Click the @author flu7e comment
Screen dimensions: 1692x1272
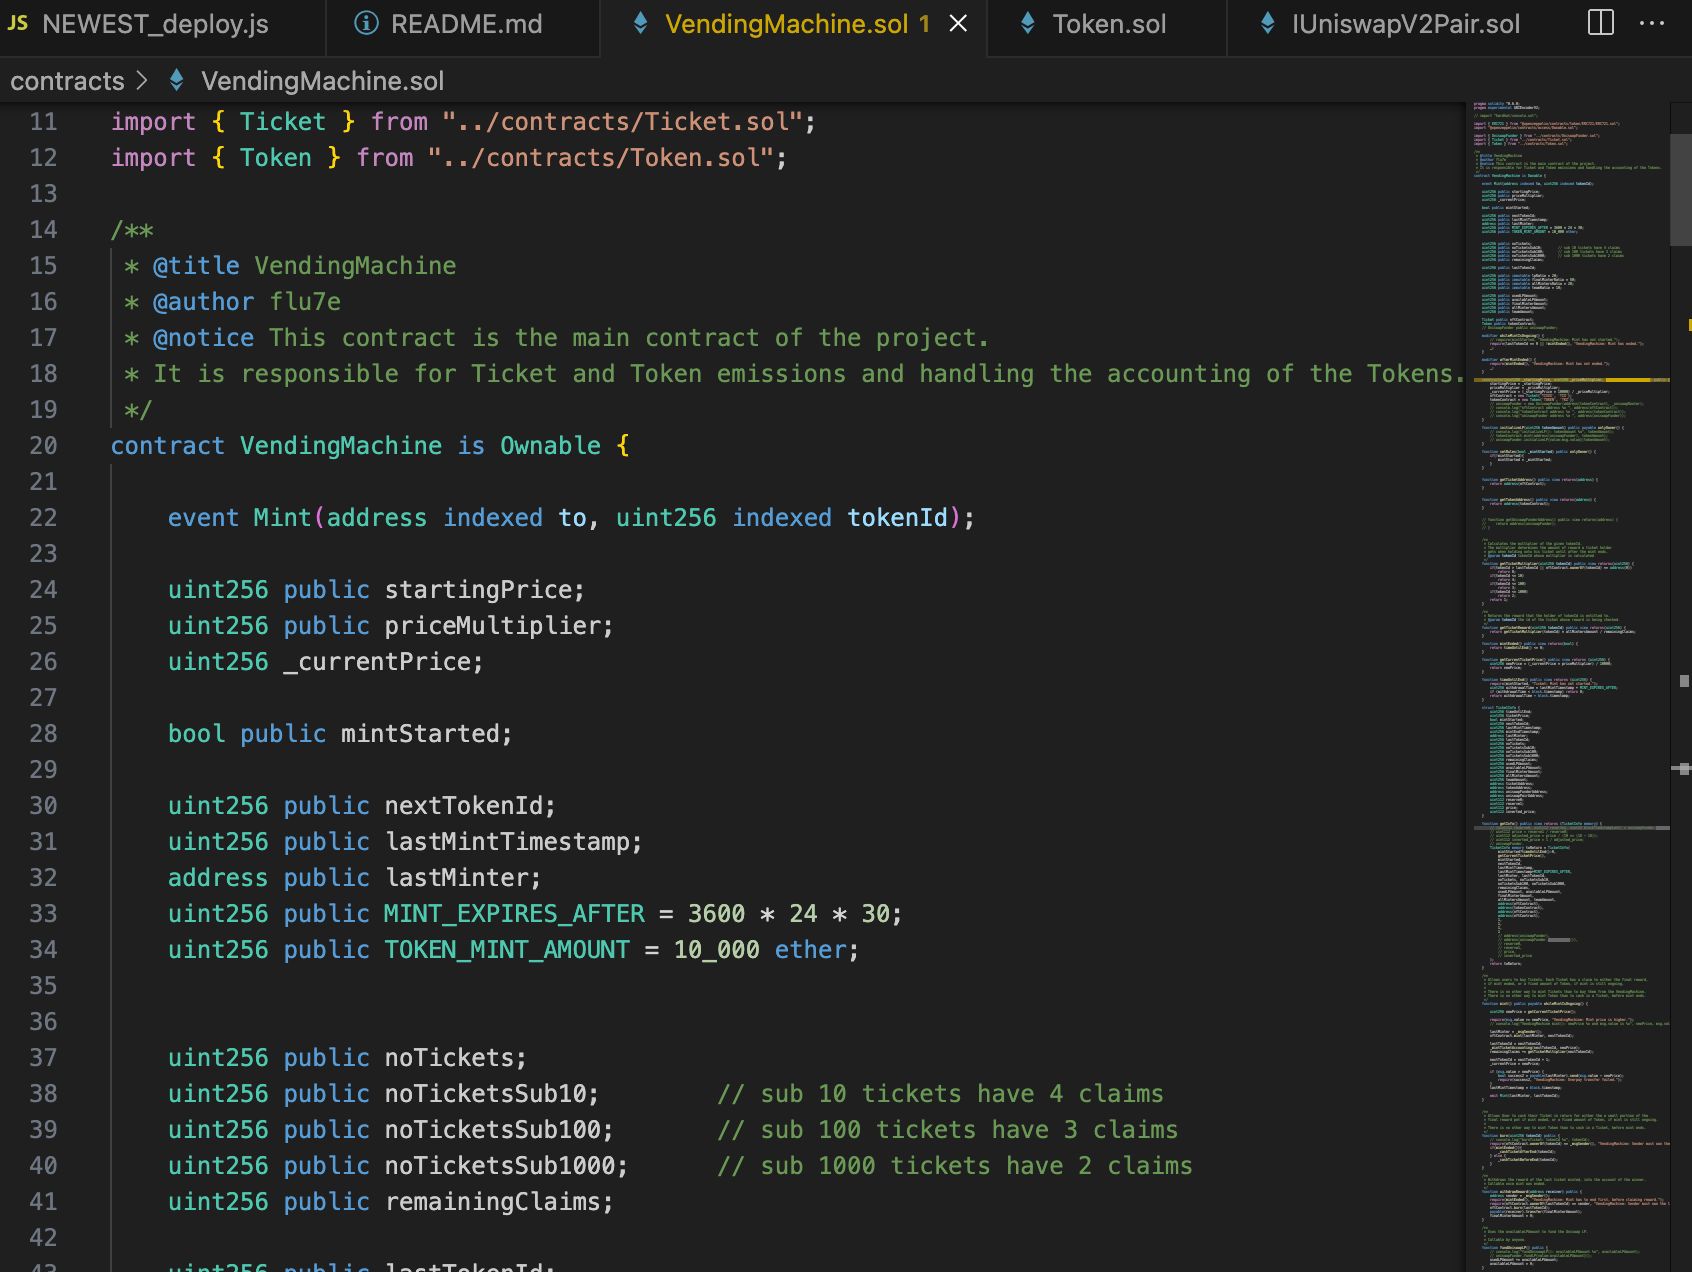click(246, 302)
